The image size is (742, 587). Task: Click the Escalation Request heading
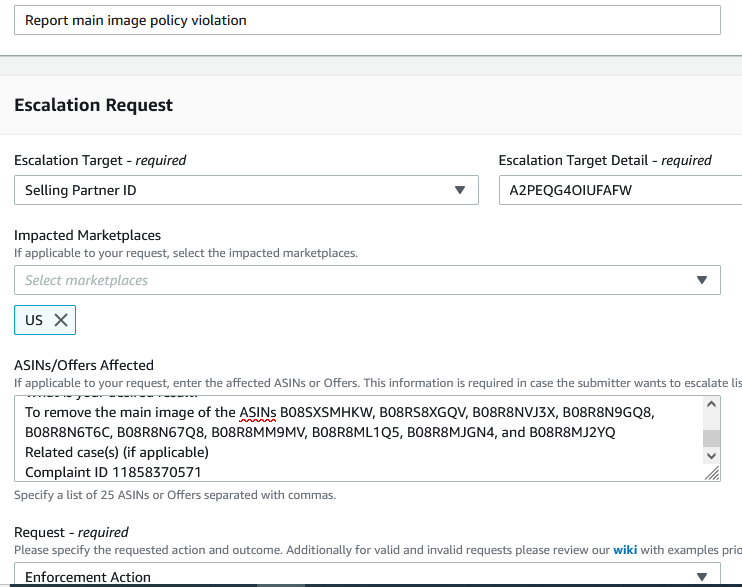tap(94, 105)
